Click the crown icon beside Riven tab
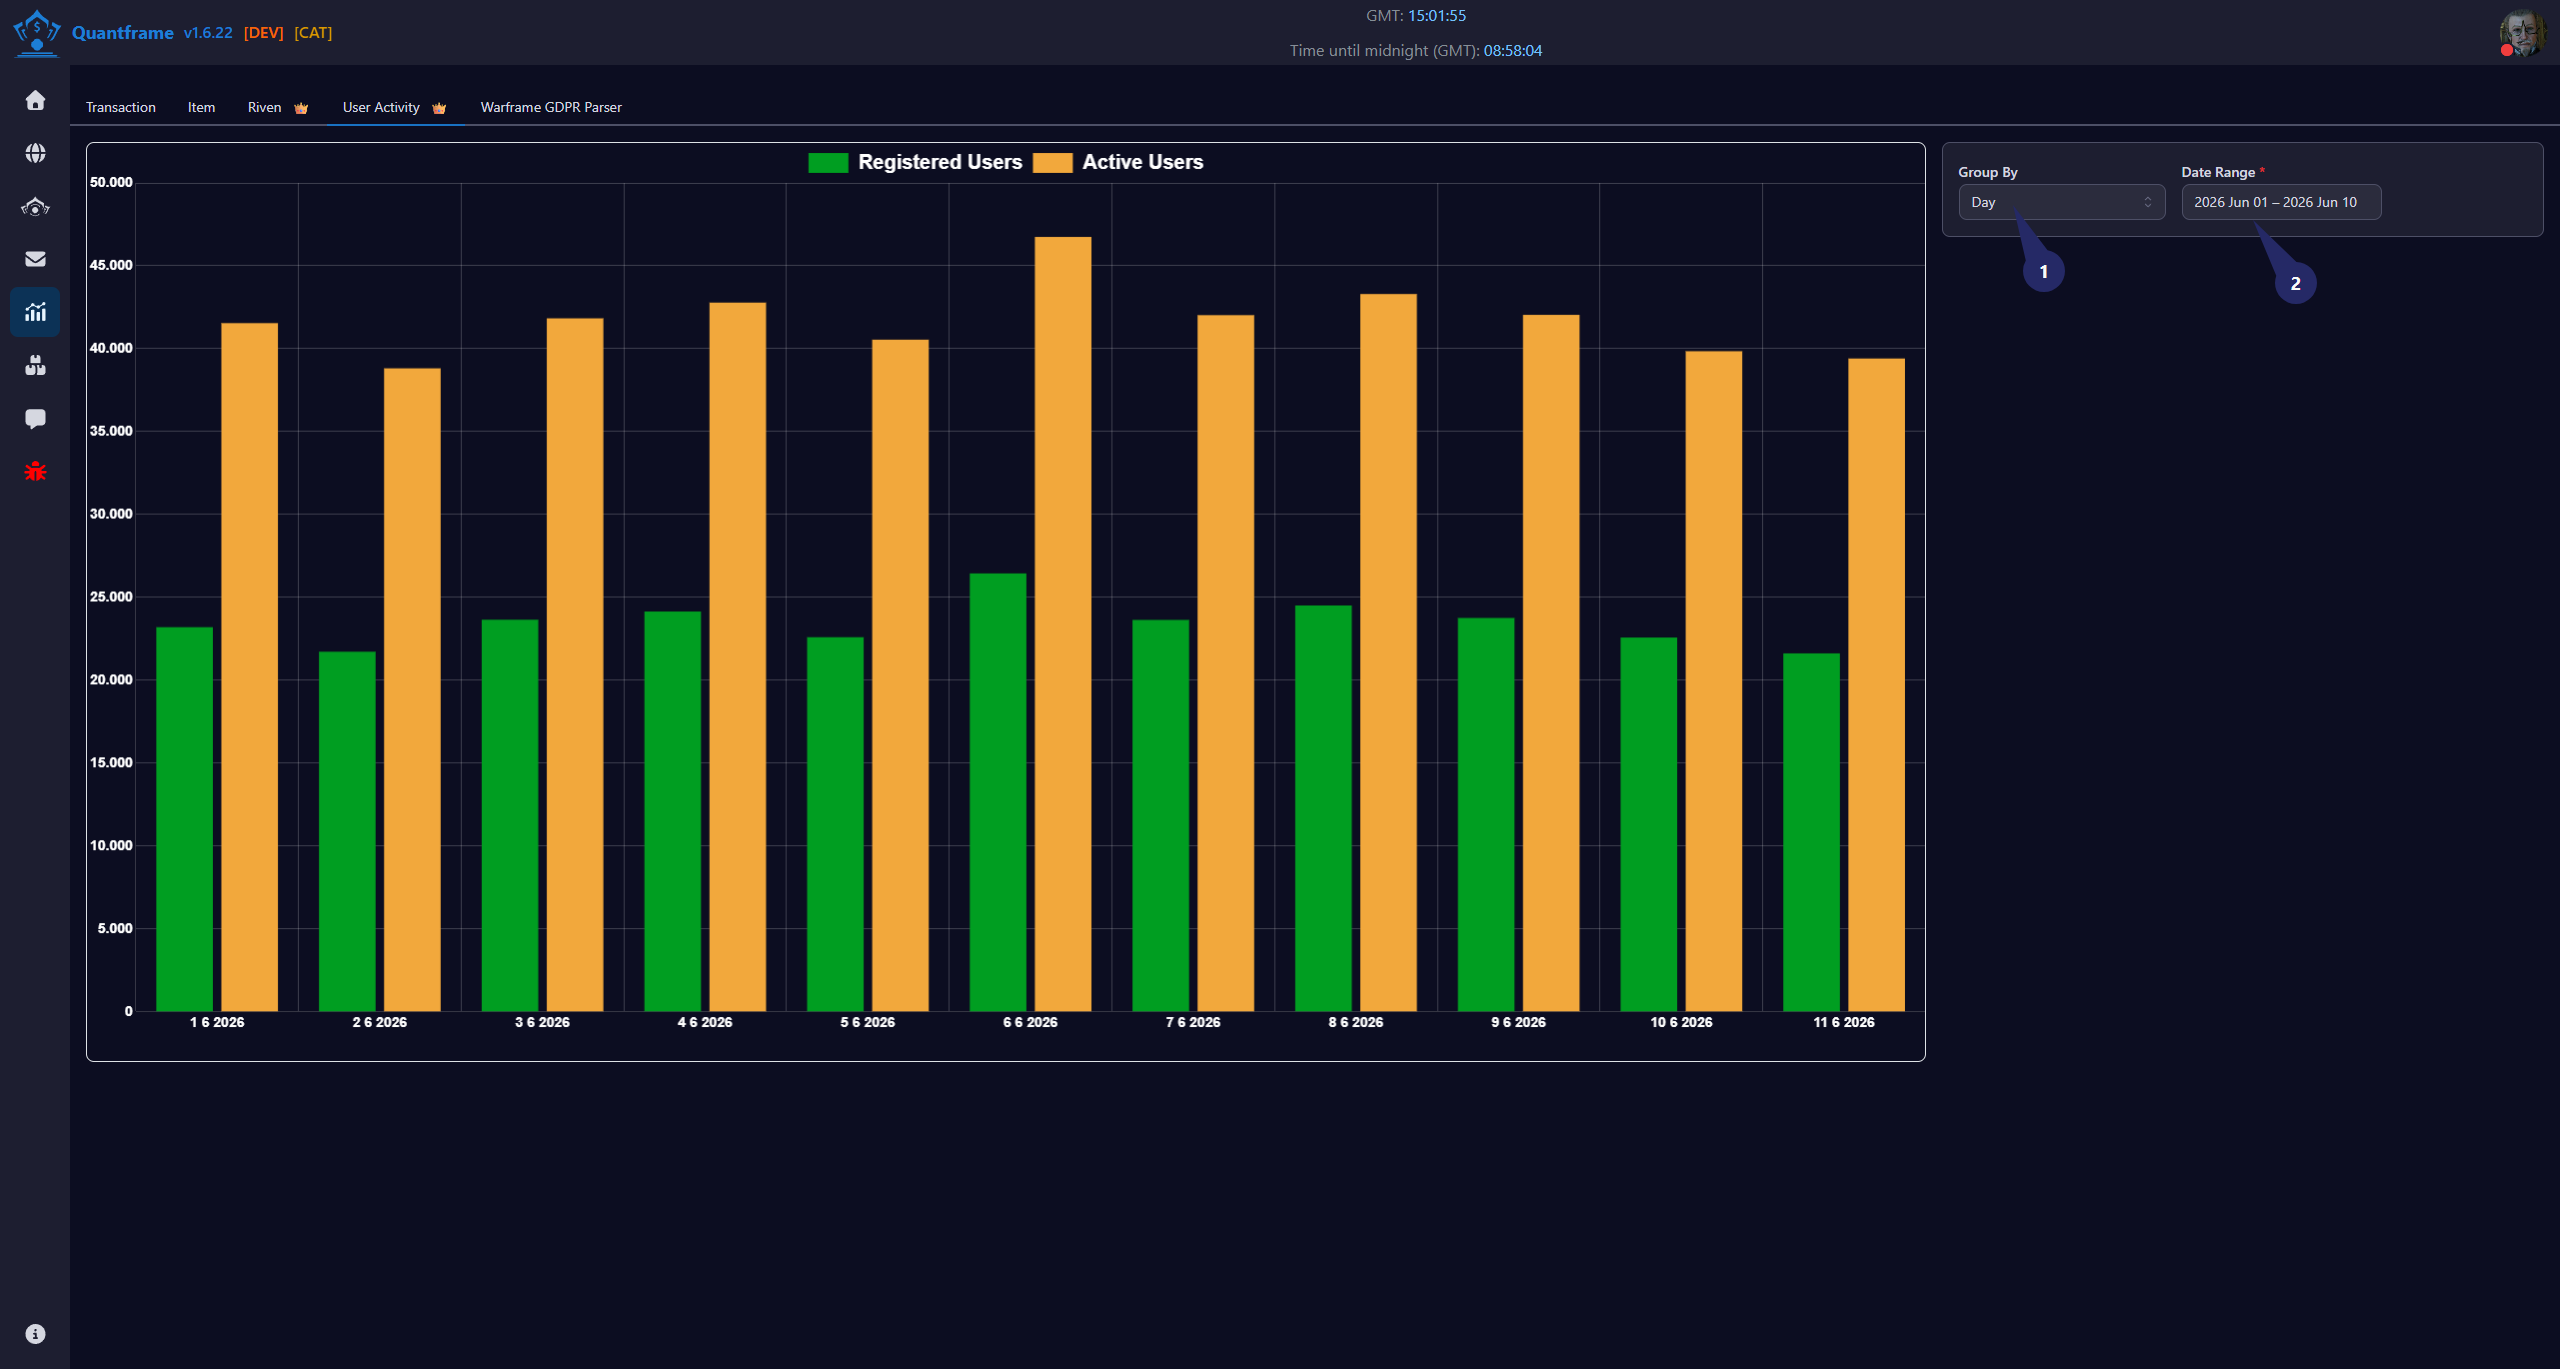The height and width of the screenshot is (1369, 2560). click(x=301, y=108)
